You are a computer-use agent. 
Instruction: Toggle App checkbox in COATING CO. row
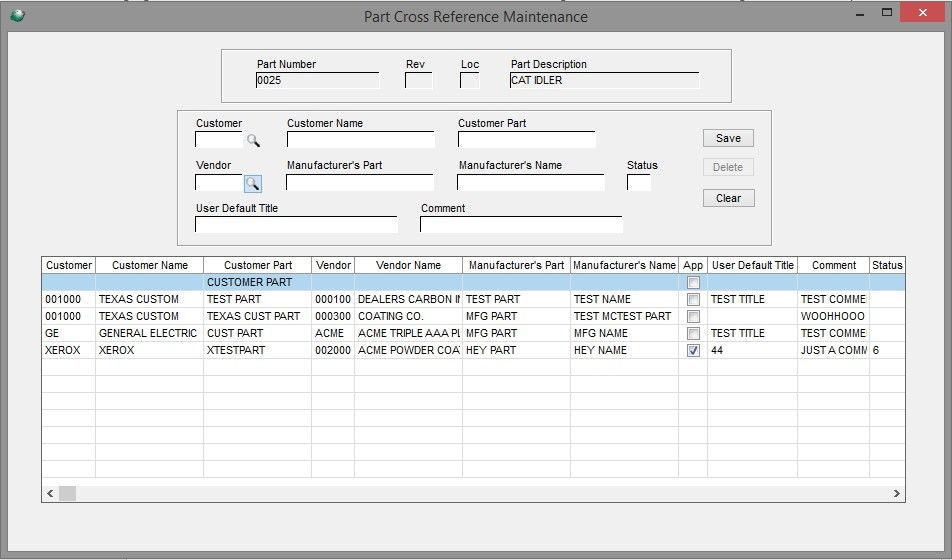point(693,316)
